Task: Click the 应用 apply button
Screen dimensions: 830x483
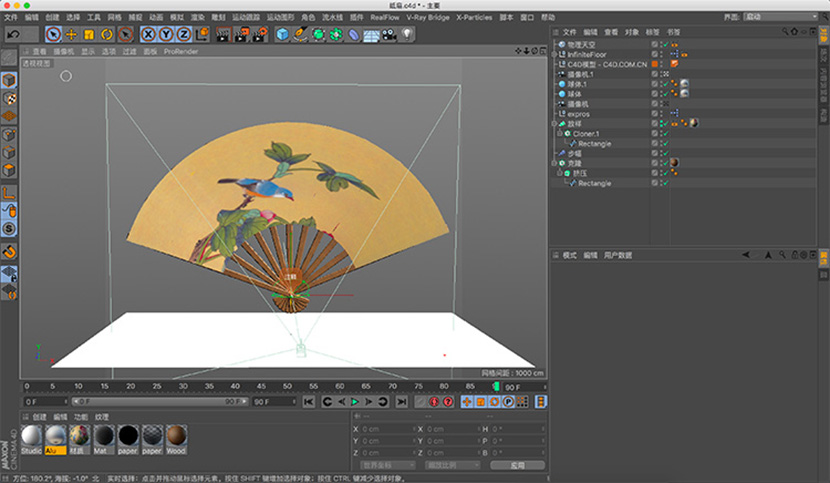Action: coord(517,465)
